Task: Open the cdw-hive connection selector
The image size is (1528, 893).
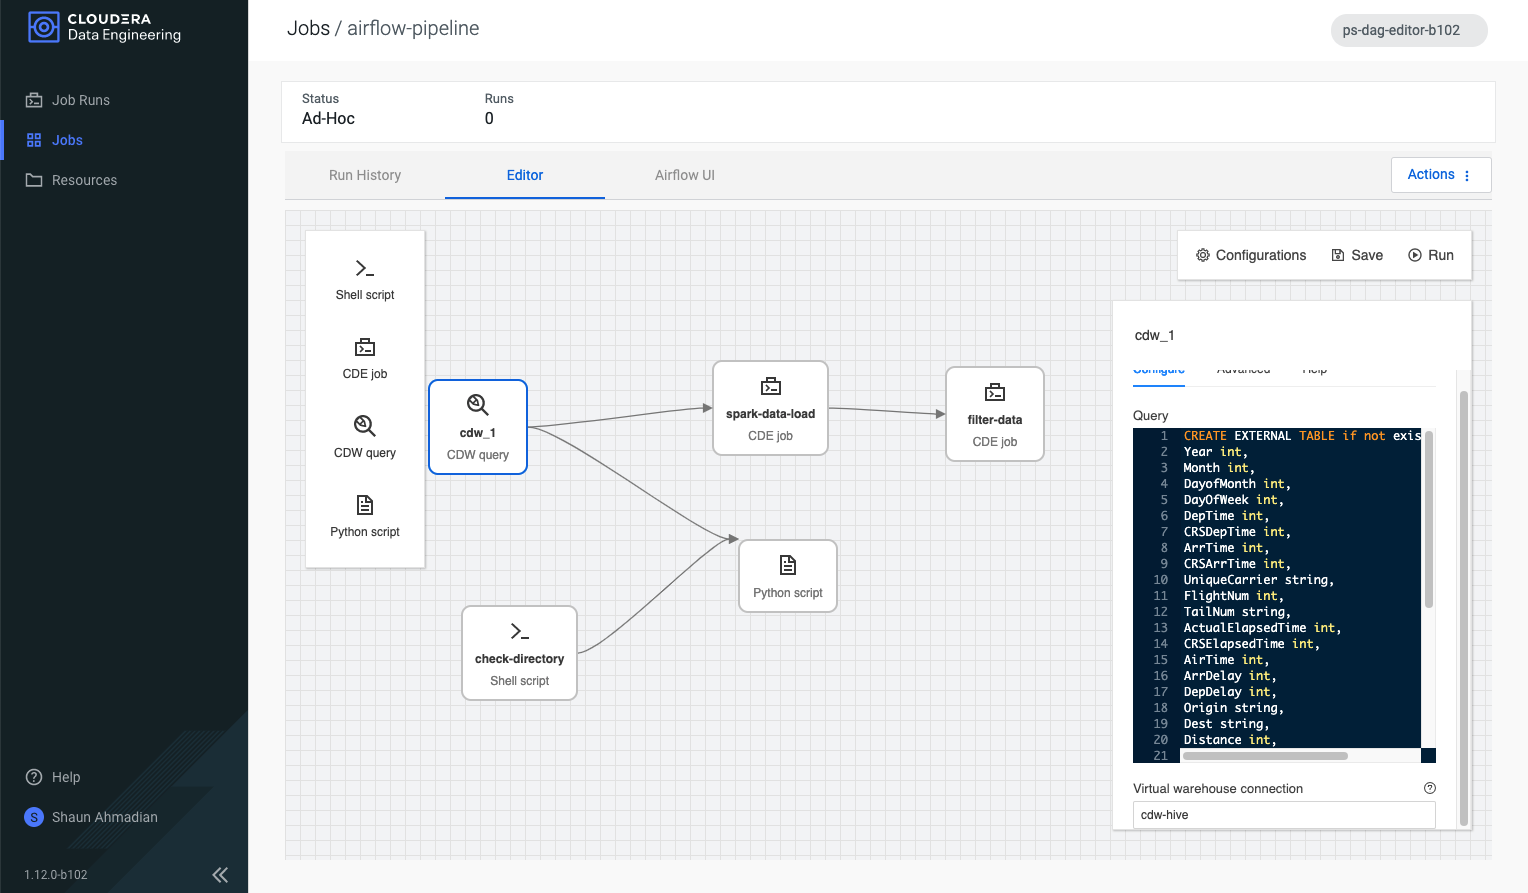Action: tap(1283, 815)
